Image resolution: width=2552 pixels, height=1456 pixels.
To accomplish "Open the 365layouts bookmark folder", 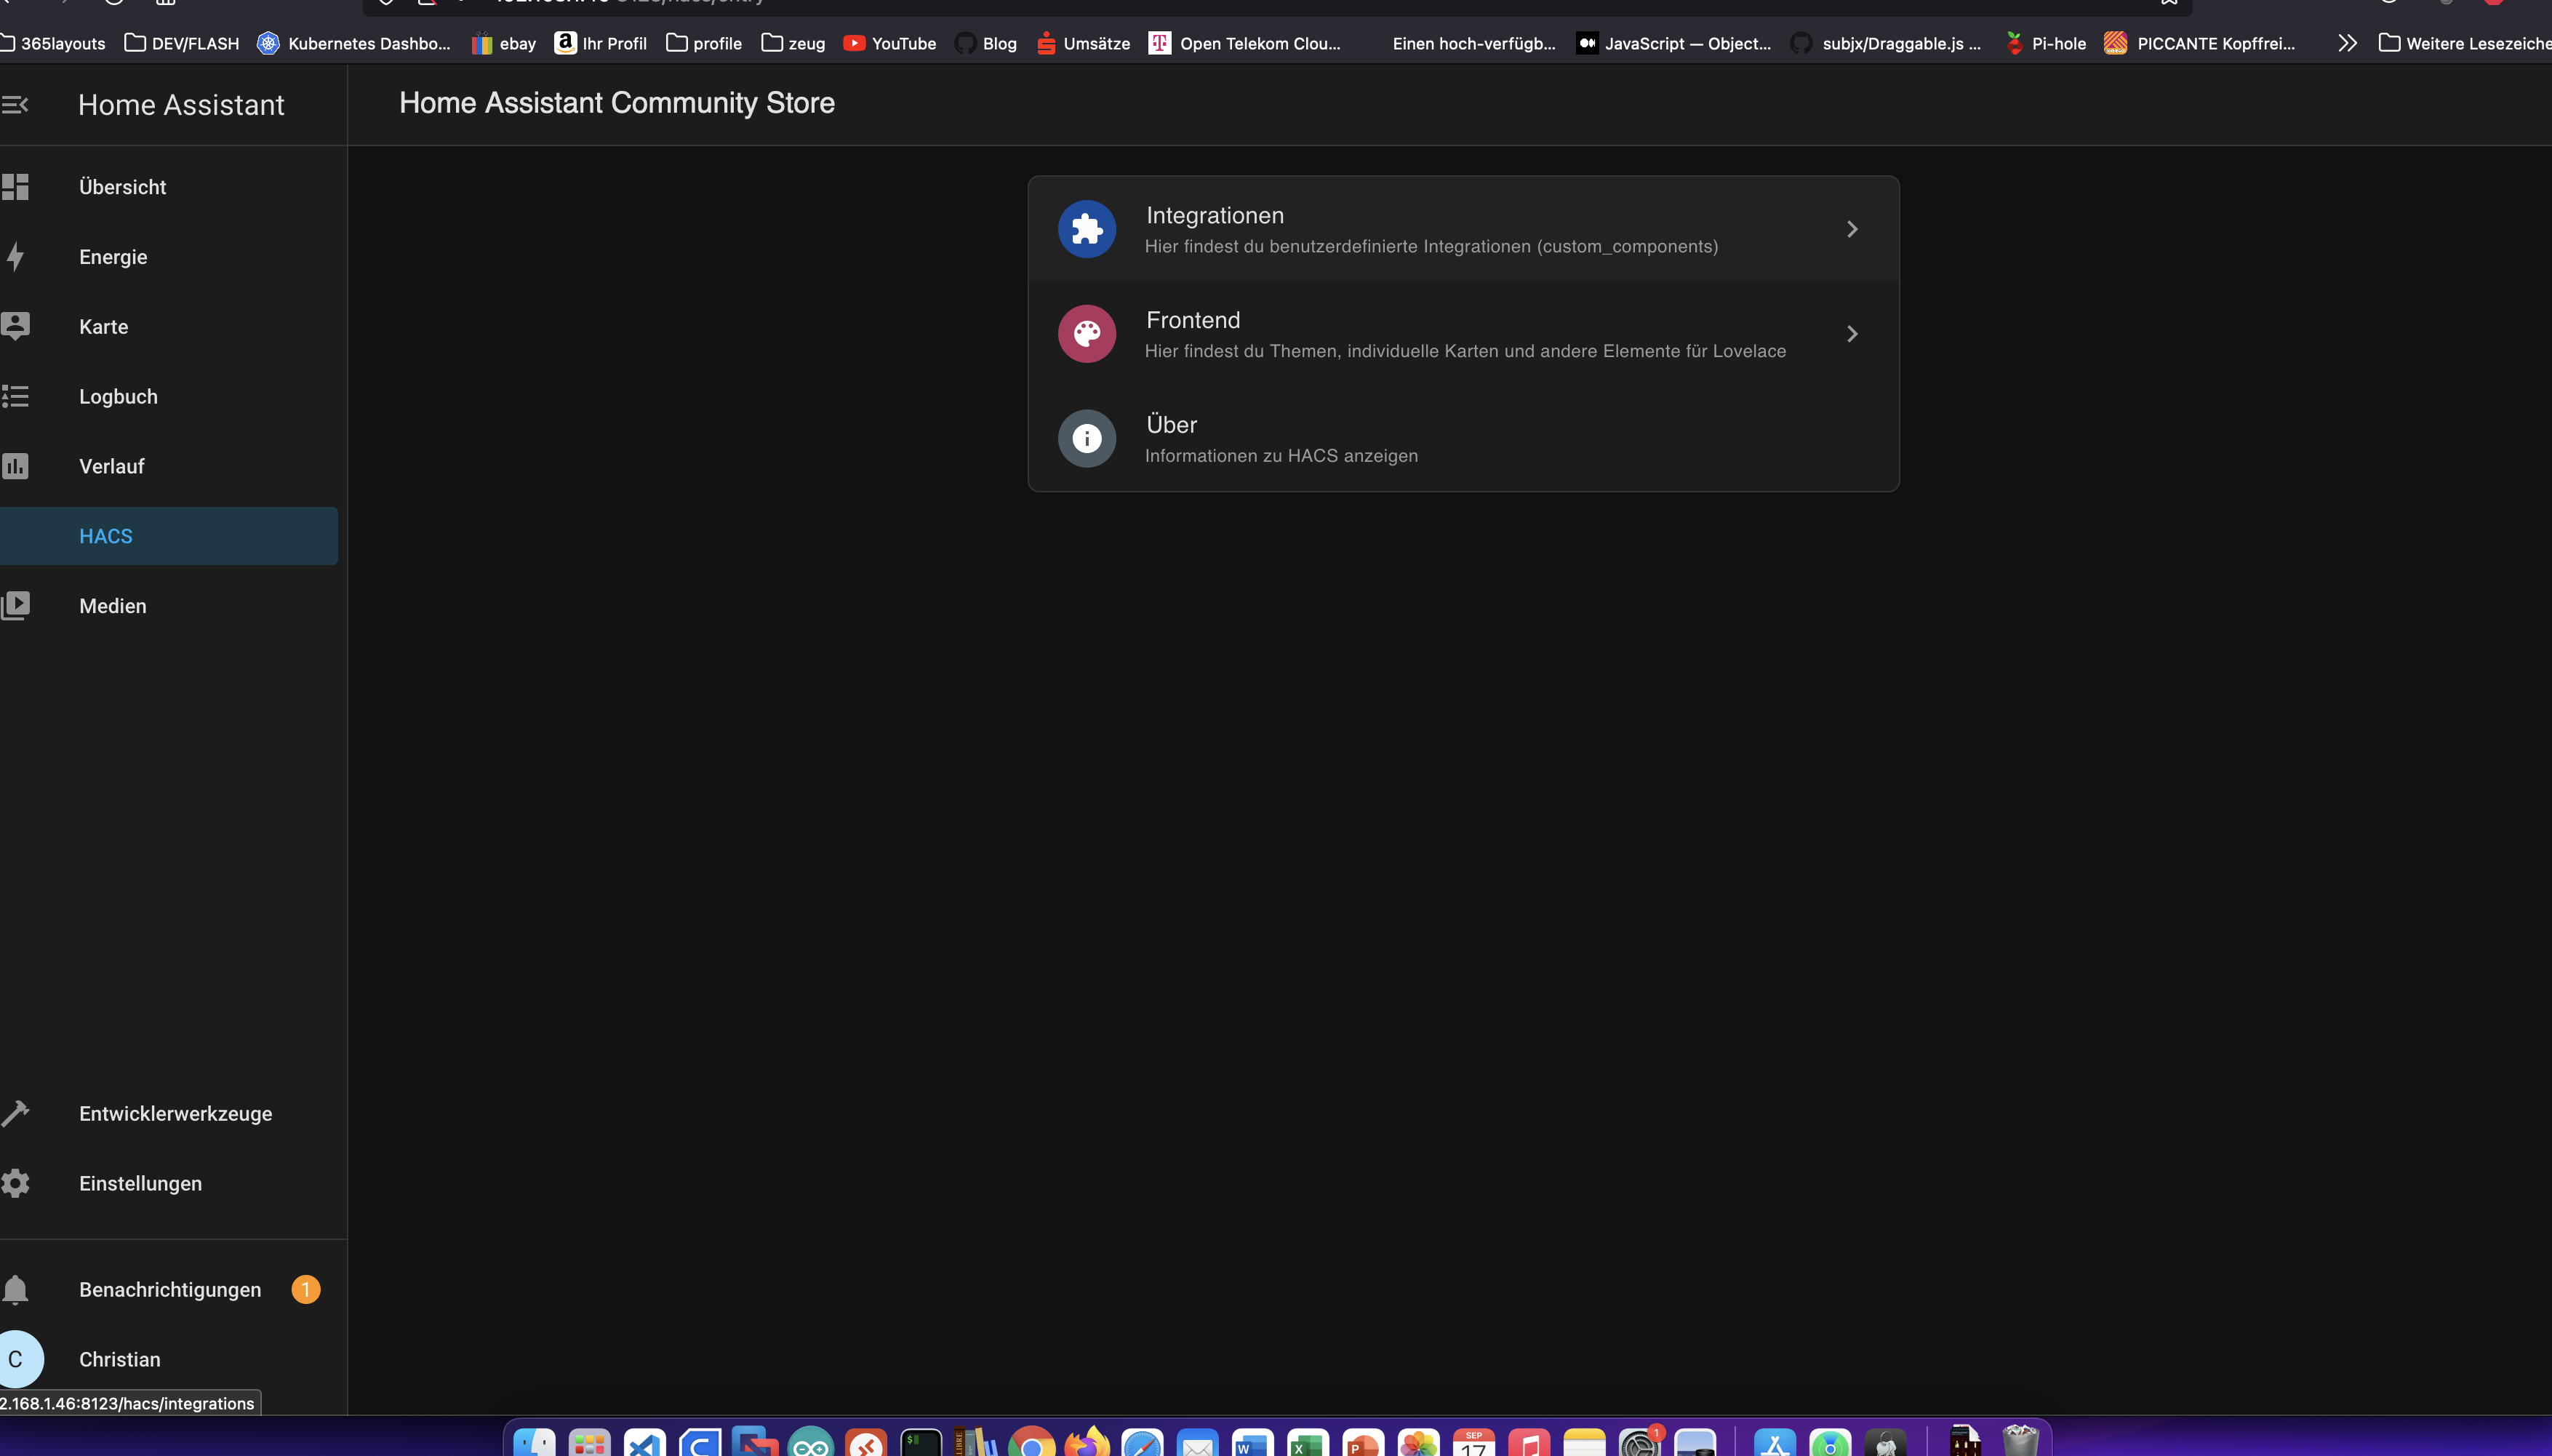I will pyautogui.click(x=53, y=43).
